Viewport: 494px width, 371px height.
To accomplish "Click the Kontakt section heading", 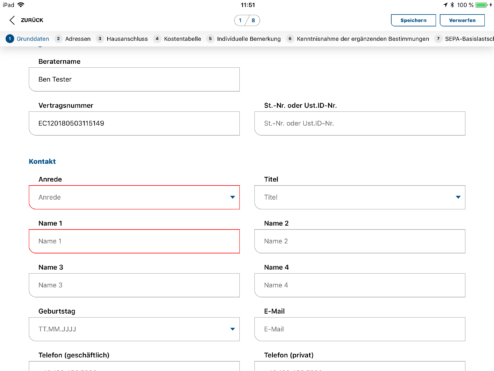I will click(x=42, y=161).
